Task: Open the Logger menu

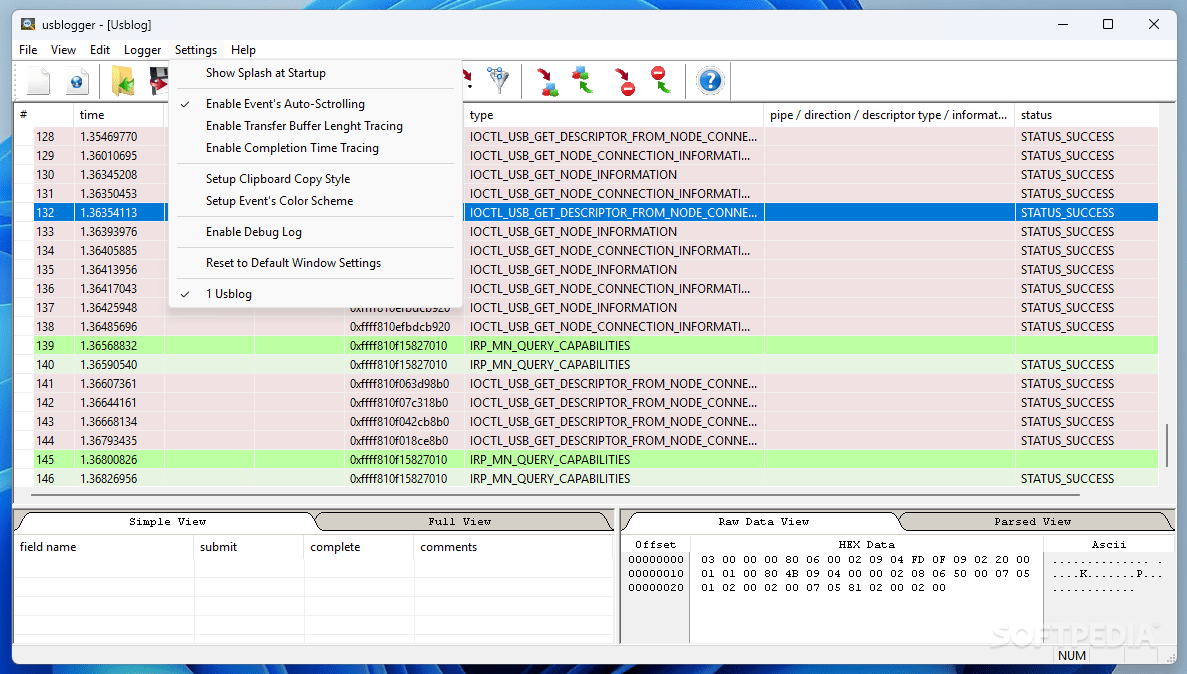Action: [142, 50]
